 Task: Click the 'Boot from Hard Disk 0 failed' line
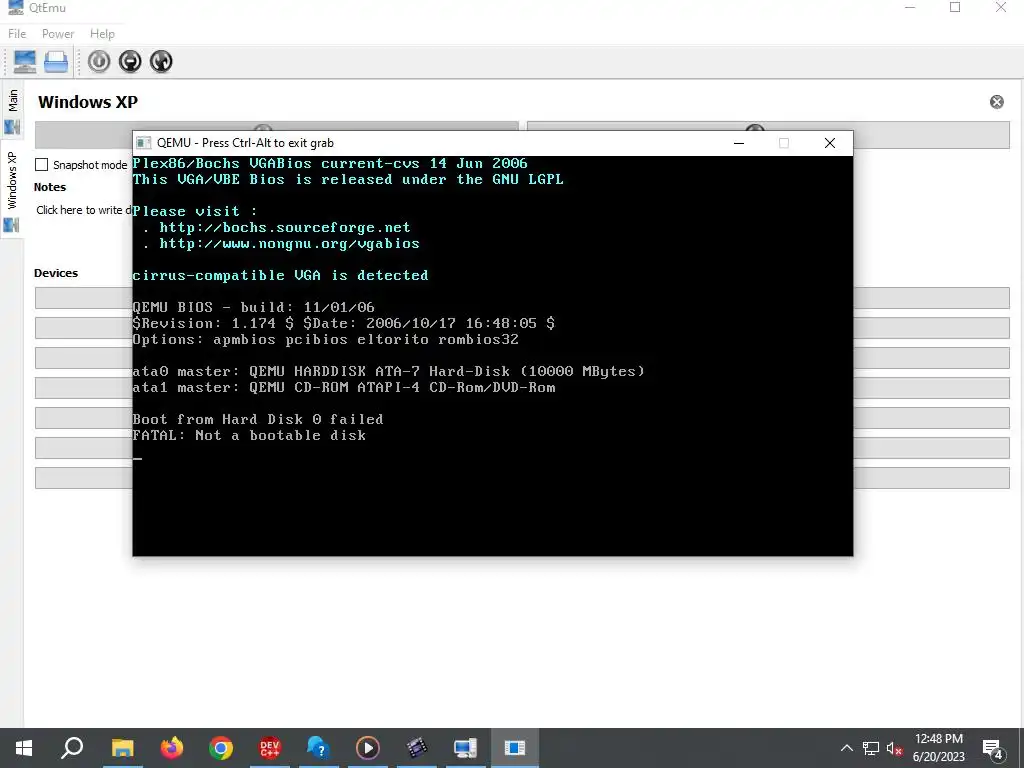click(x=258, y=419)
